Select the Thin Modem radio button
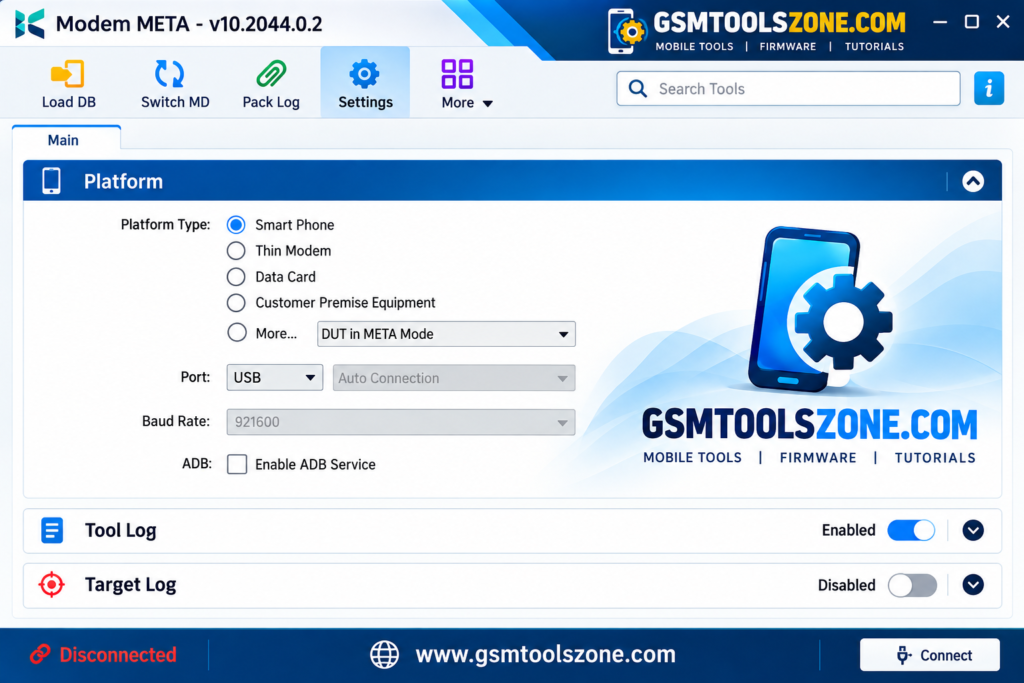 [236, 251]
